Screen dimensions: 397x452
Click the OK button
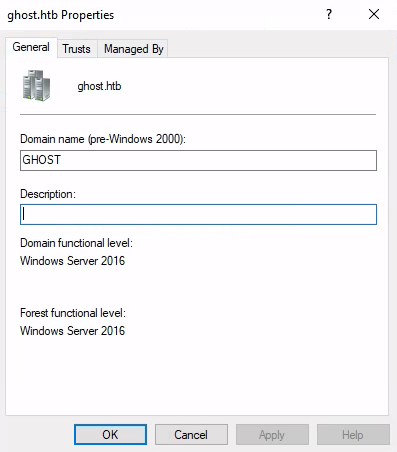click(110, 435)
